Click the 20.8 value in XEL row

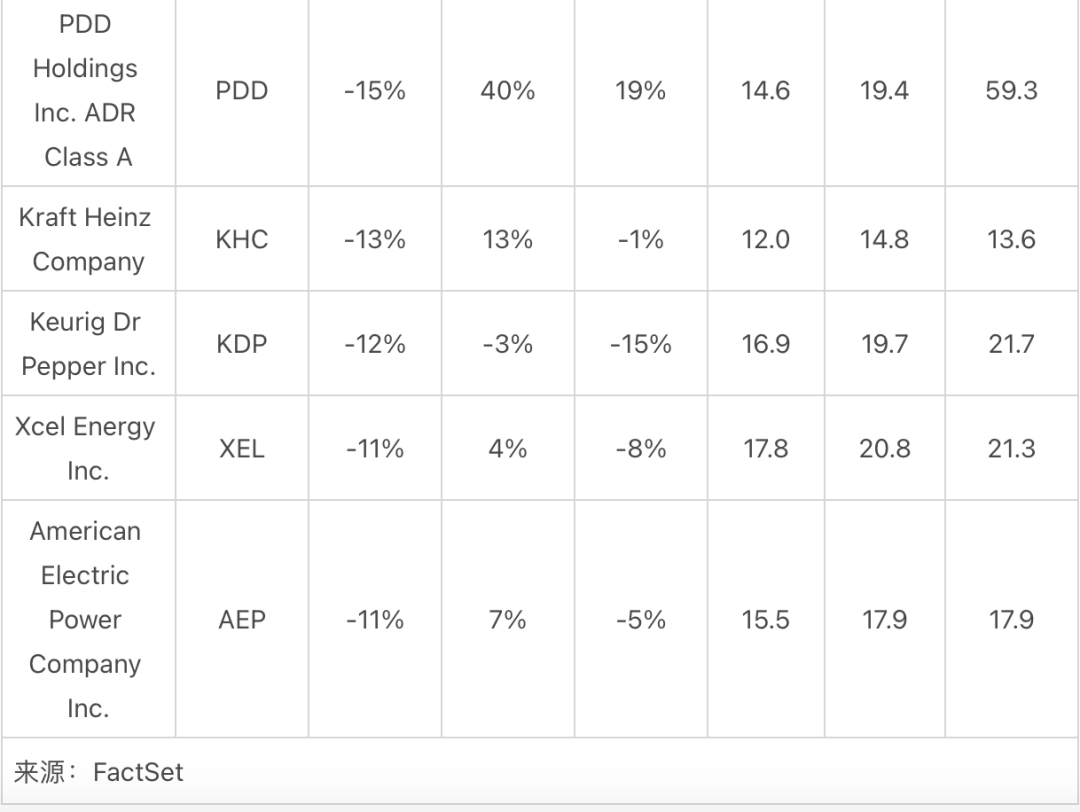(884, 449)
